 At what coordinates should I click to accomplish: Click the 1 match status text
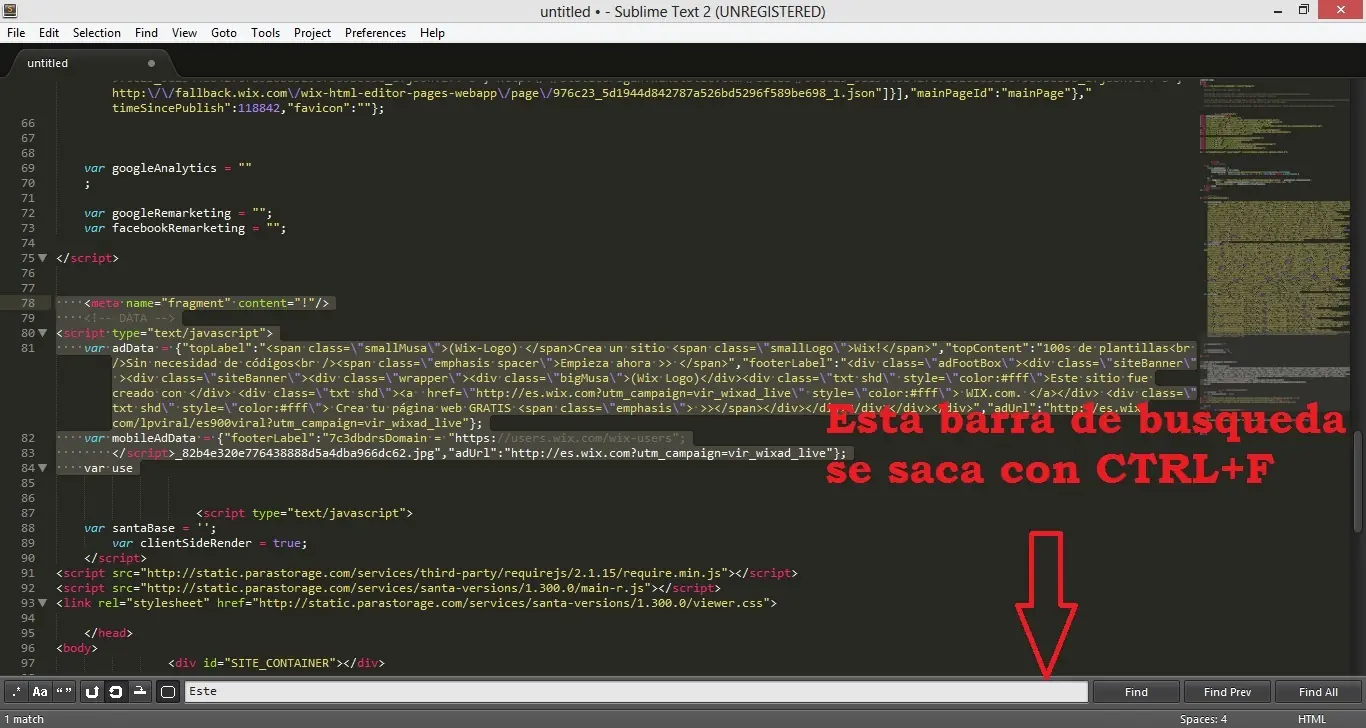click(x=24, y=719)
